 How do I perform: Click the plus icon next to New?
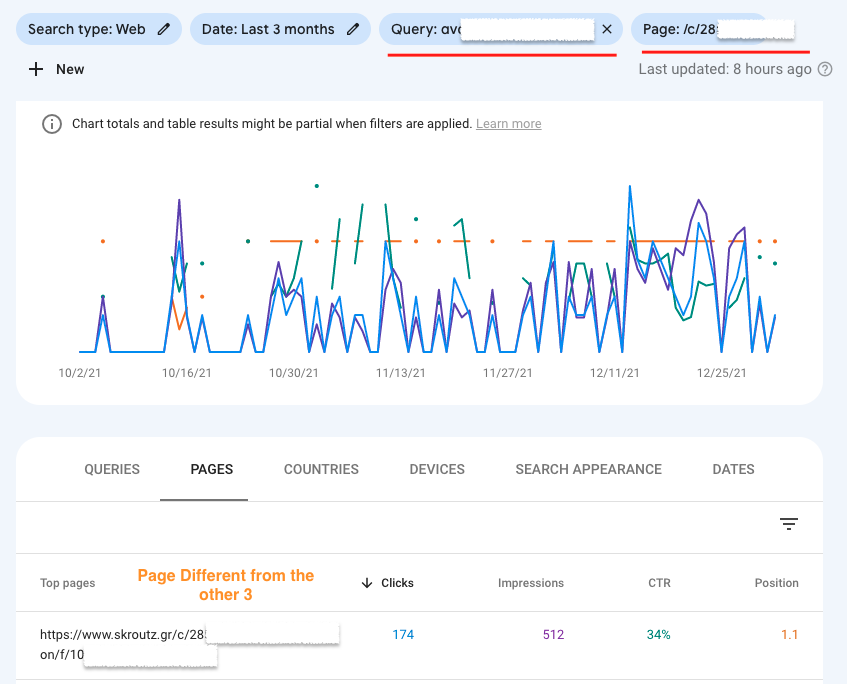36,69
